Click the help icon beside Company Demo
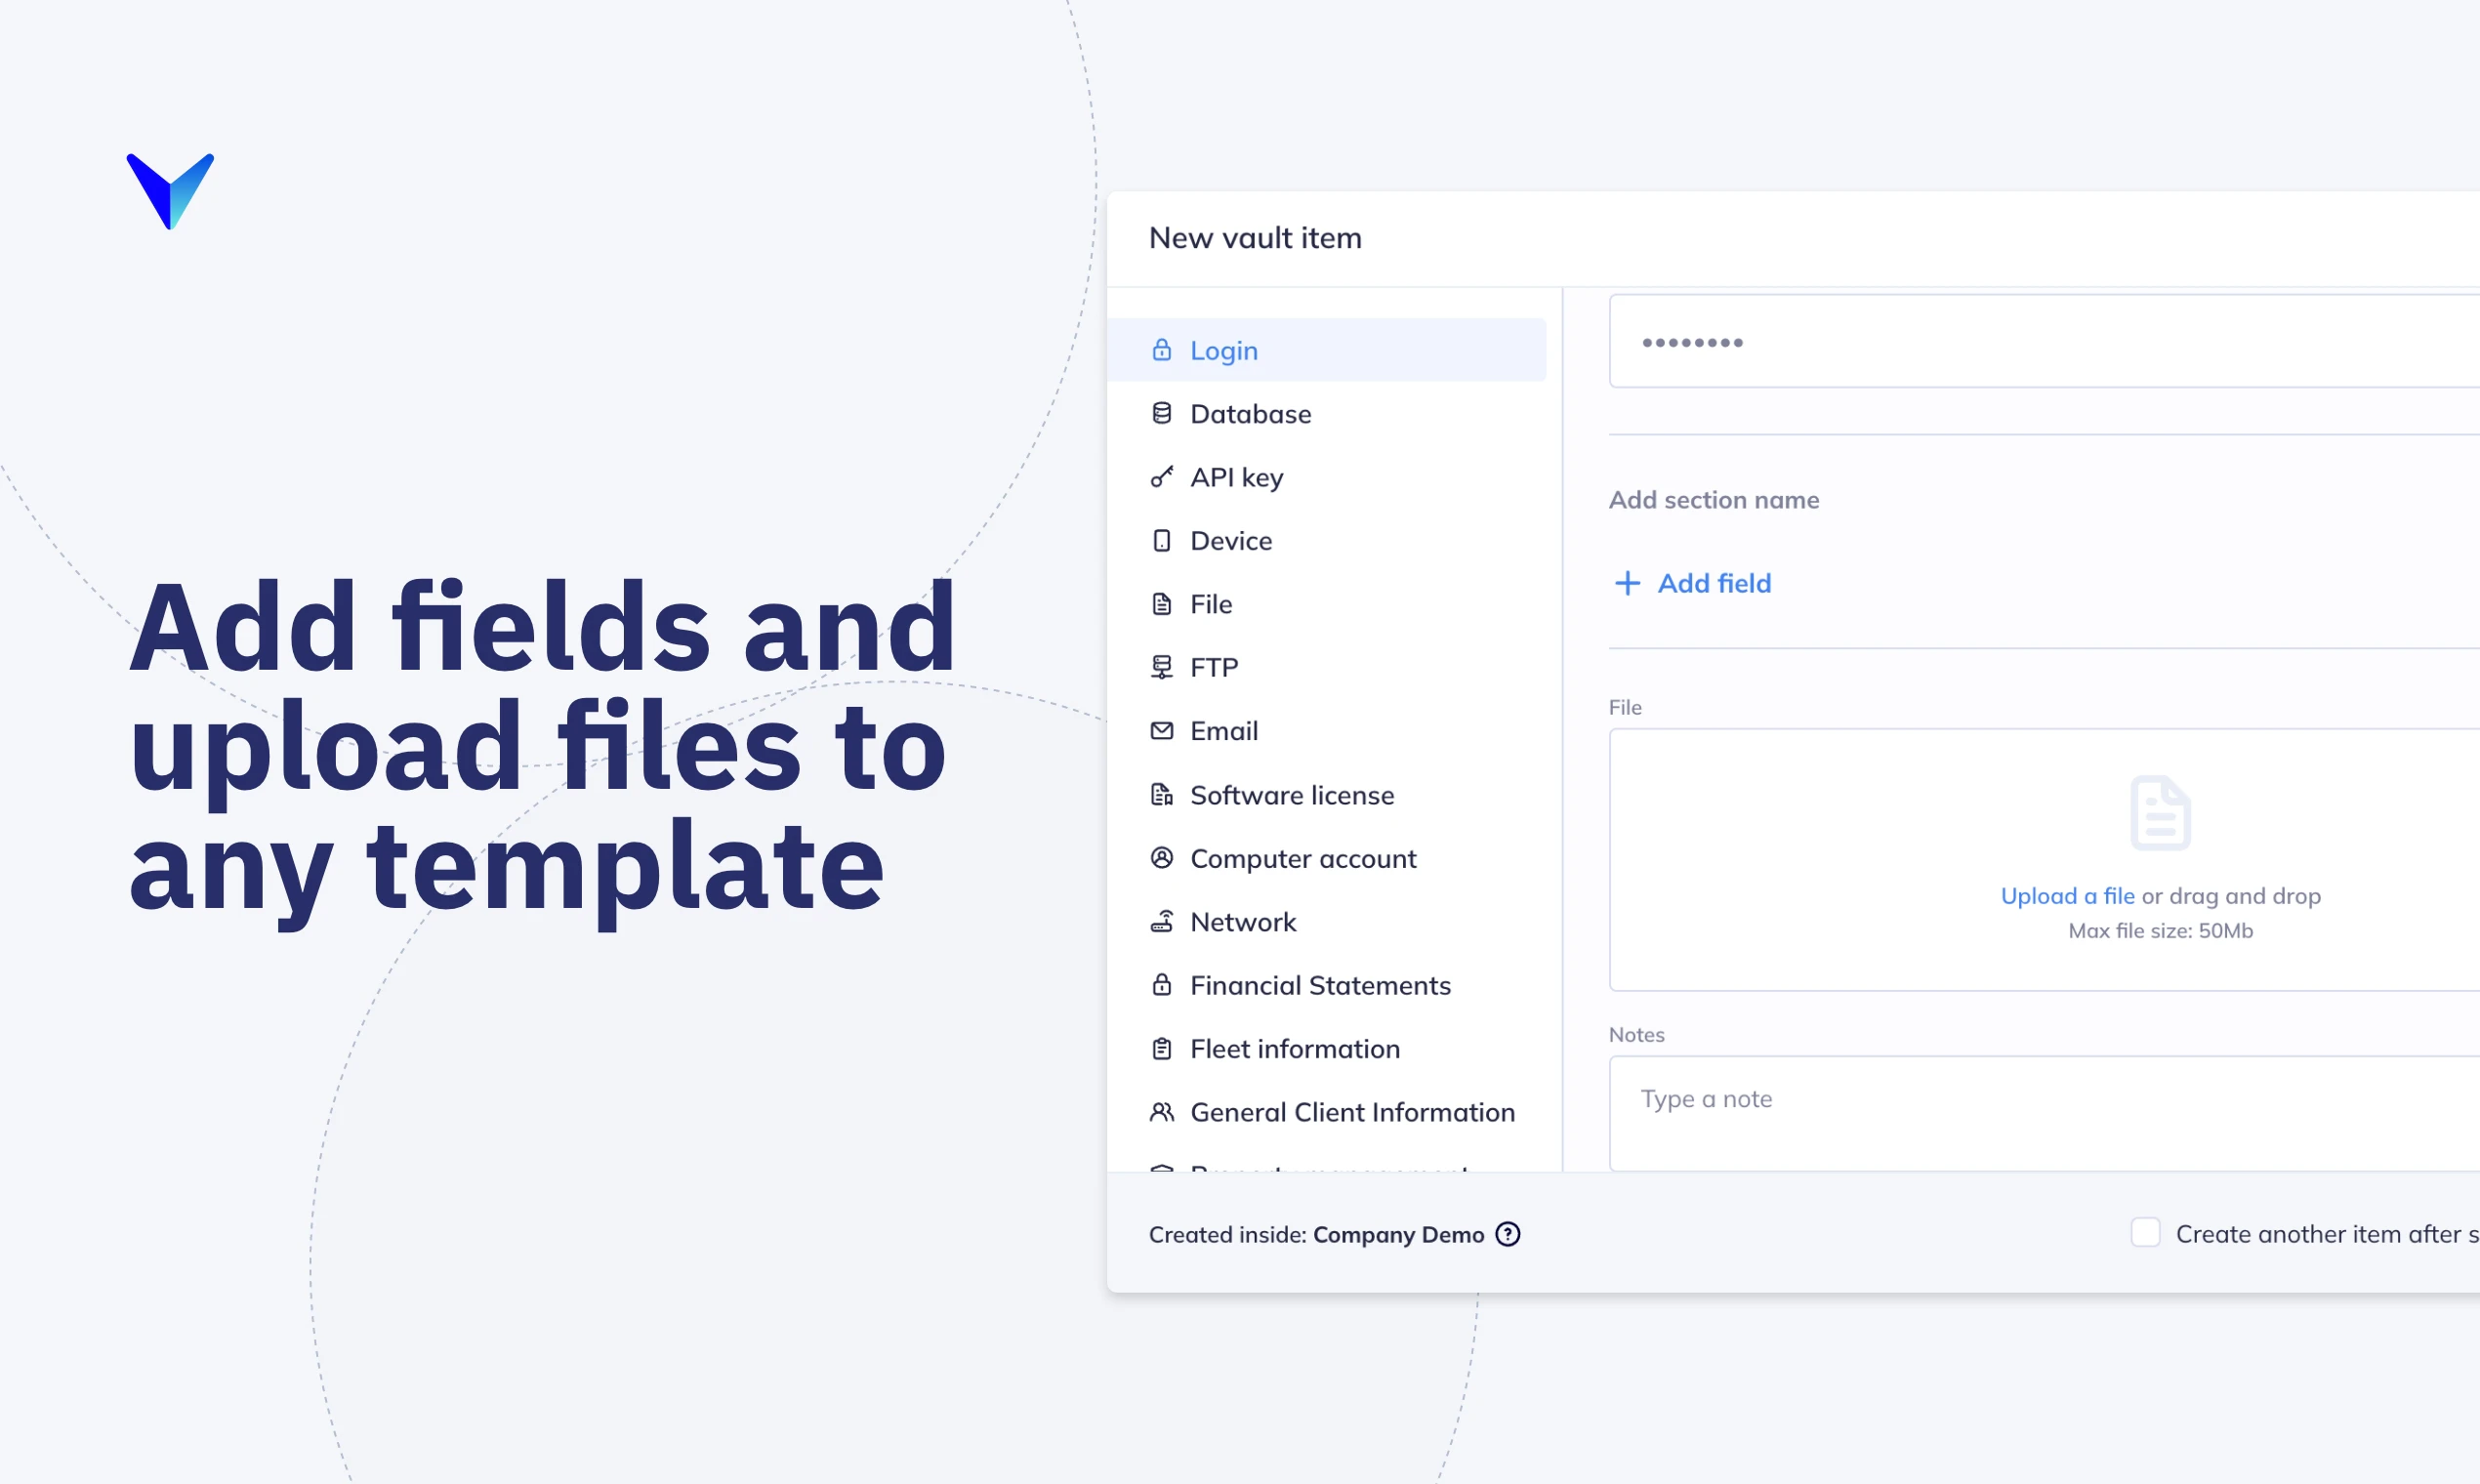Viewport: 2480px width, 1484px height. 1508,1234
